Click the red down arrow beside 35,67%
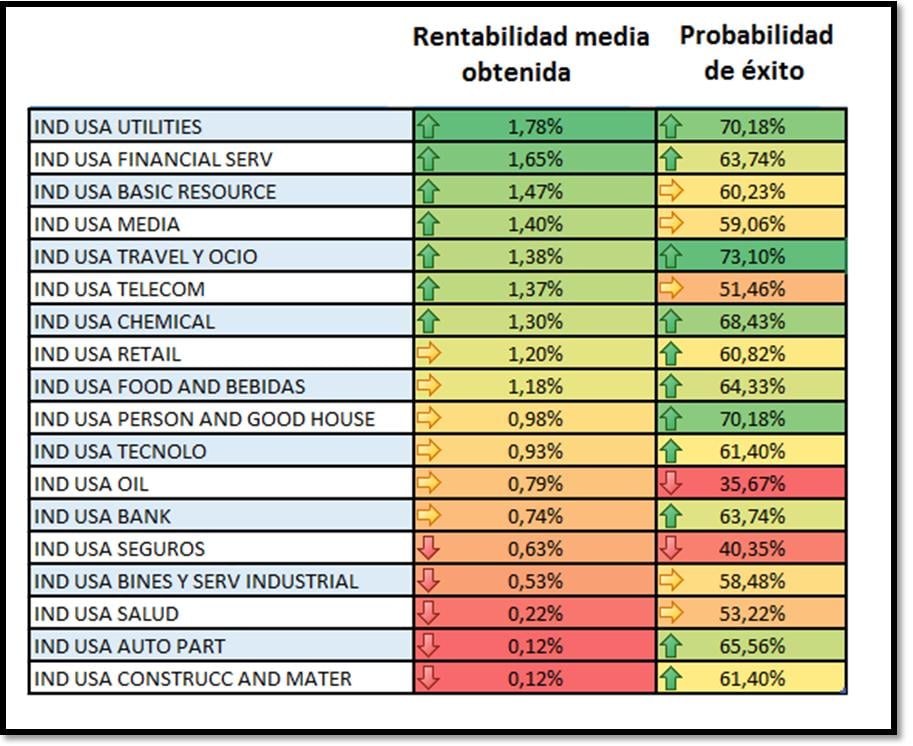This screenshot has width=913, height=746. (x=670, y=484)
